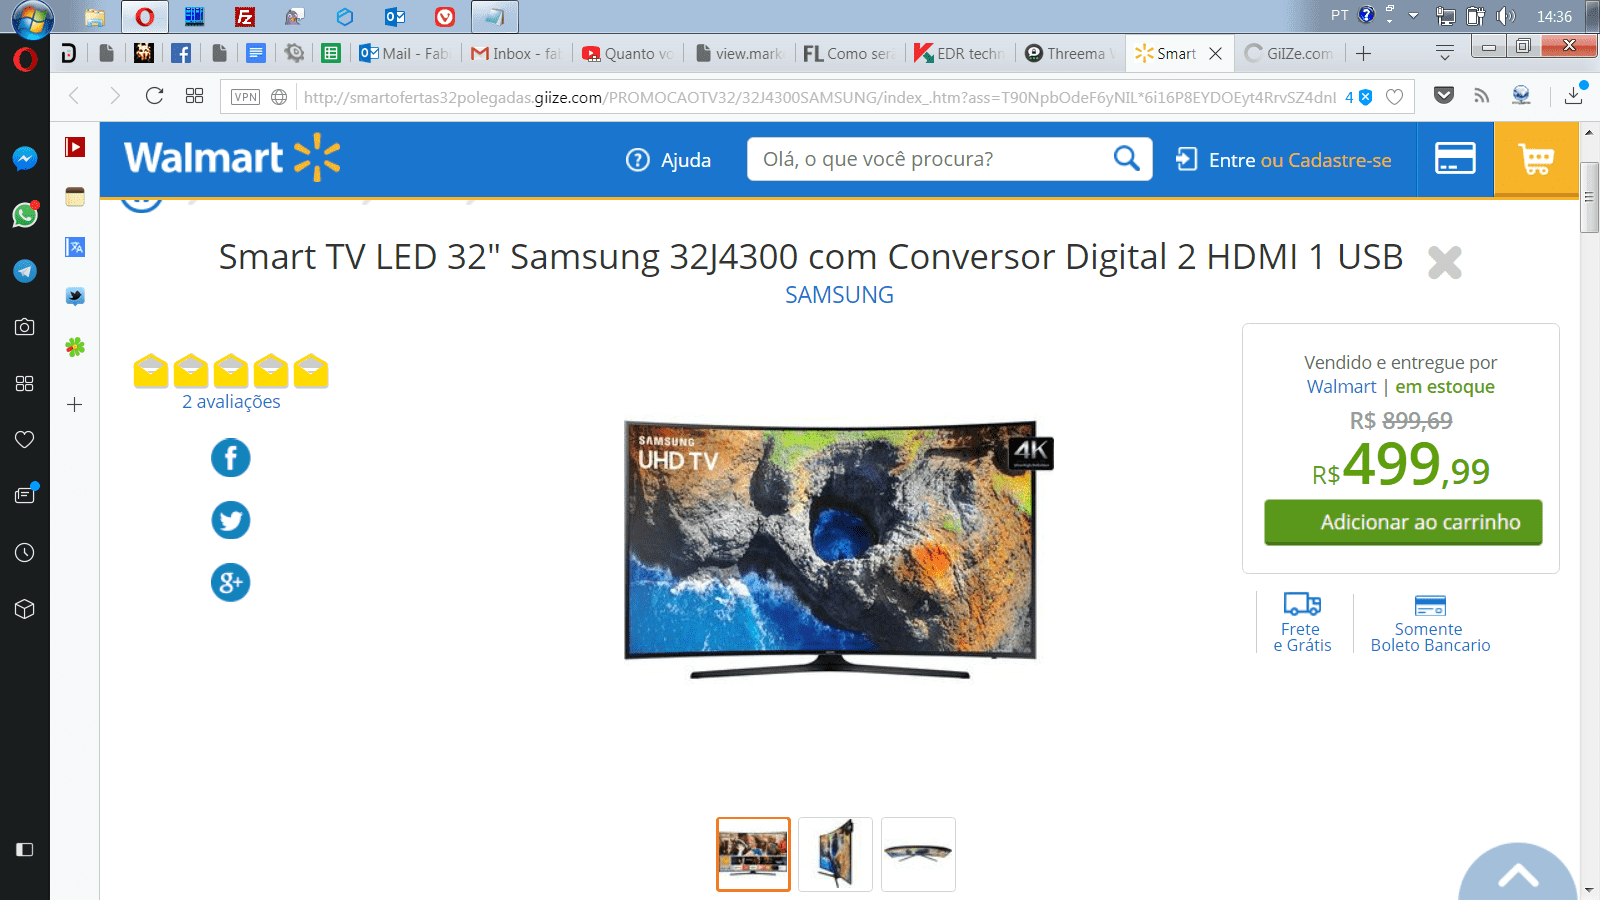Expand the tab menu dropdown
1600x900 pixels.
1444,53
